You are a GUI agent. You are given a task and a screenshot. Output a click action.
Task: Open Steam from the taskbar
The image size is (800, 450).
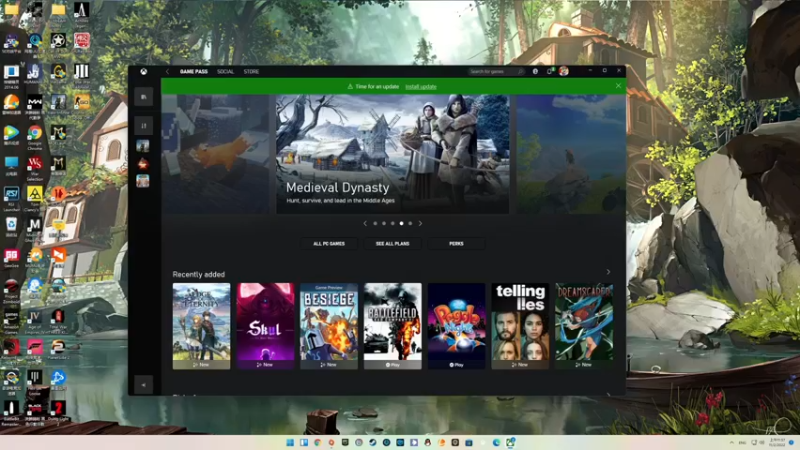coord(372,442)
